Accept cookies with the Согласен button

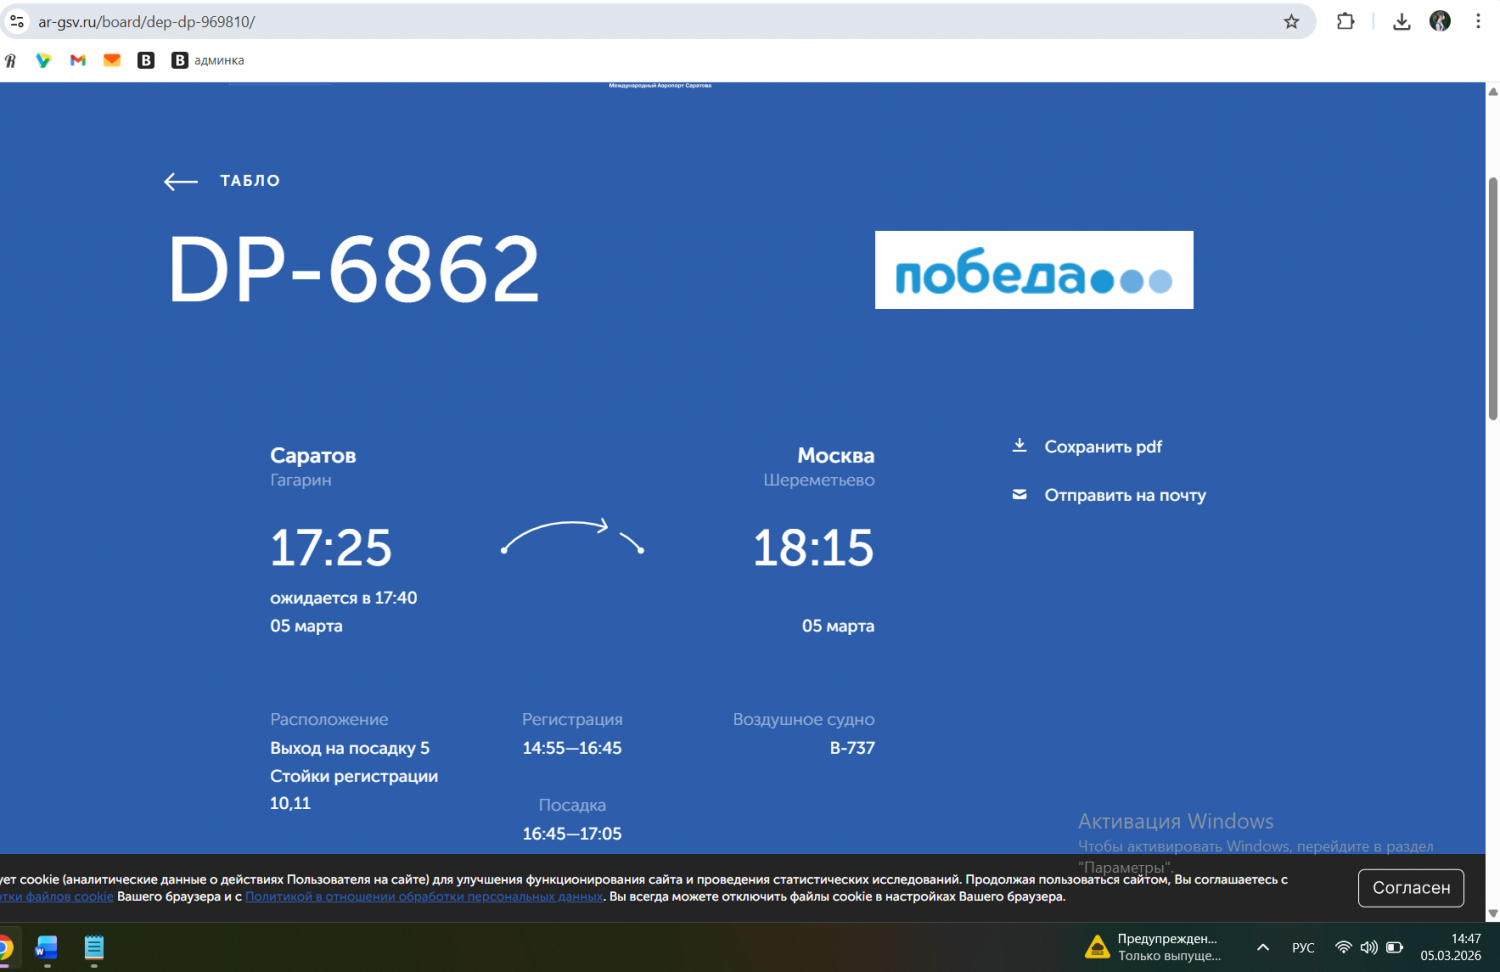tap(1410, 888)
